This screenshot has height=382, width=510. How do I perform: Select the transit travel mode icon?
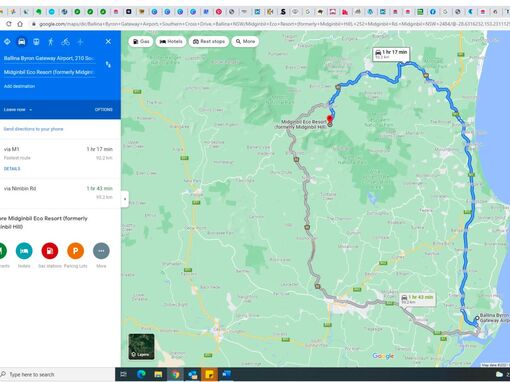pos(36,42)
